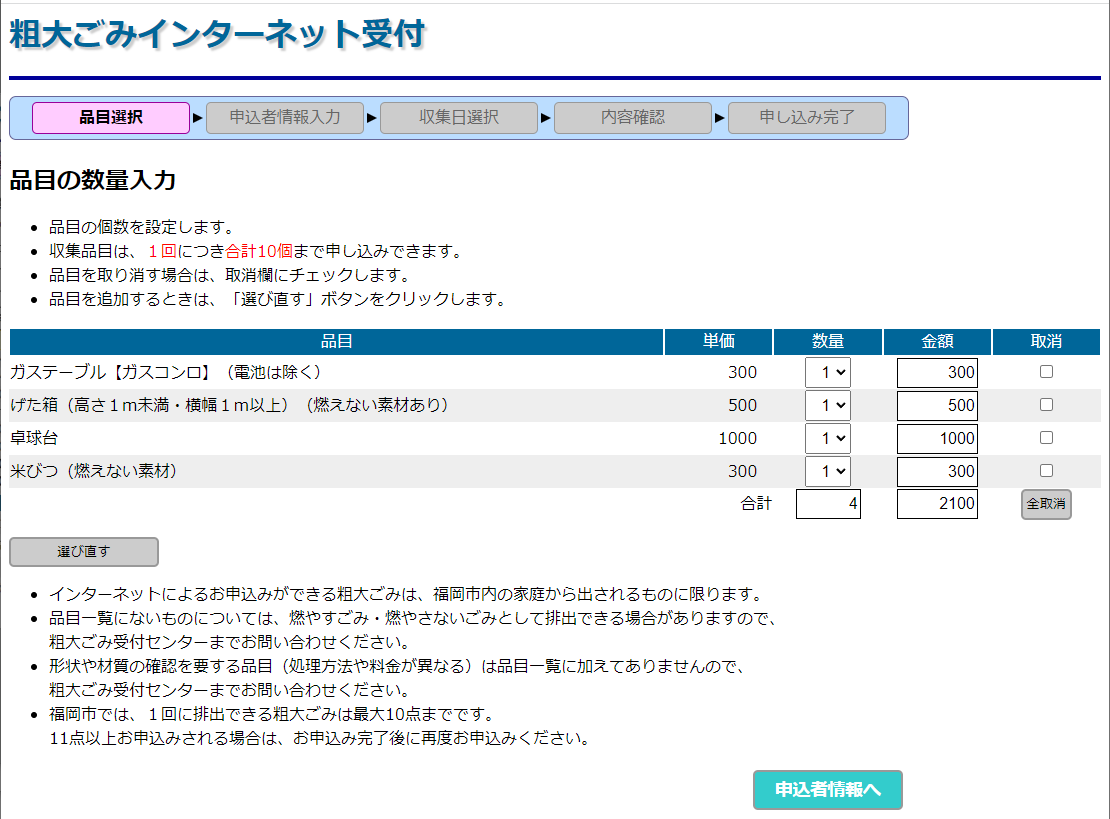The width and height of the screenshot is (1110, 819).
Task: Click the 選び直す button
Action: (x=84, y=551)
